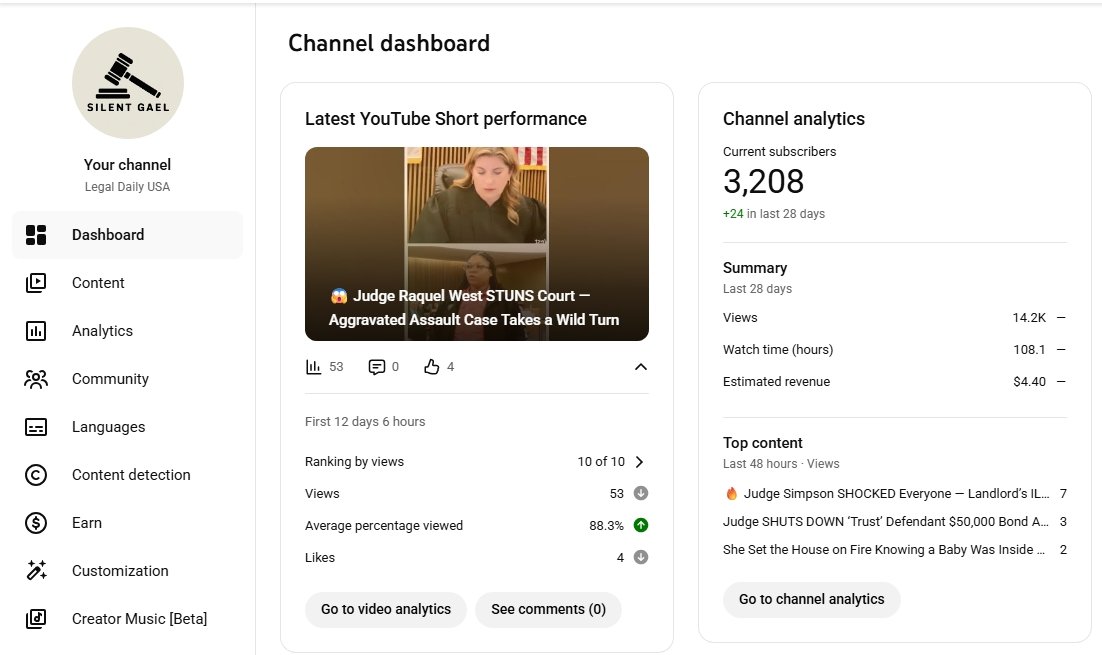Click the Languages subtitles icon
The height and width of the screenshot is (655, 1102).
36,427
